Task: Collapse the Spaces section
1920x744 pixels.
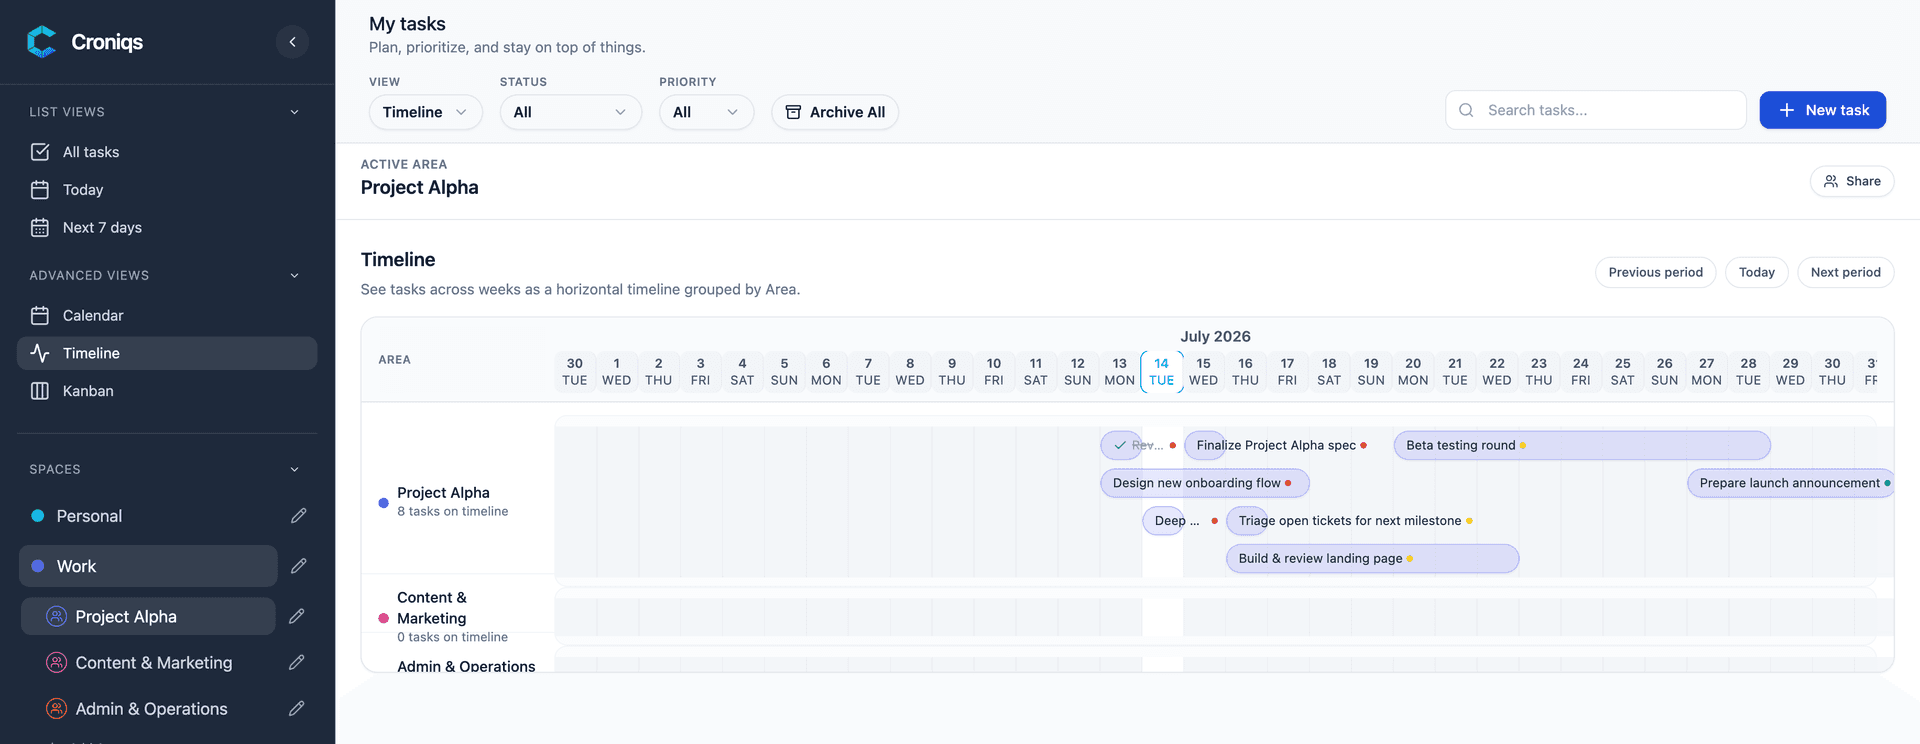Action: click(x=294, y=469)
